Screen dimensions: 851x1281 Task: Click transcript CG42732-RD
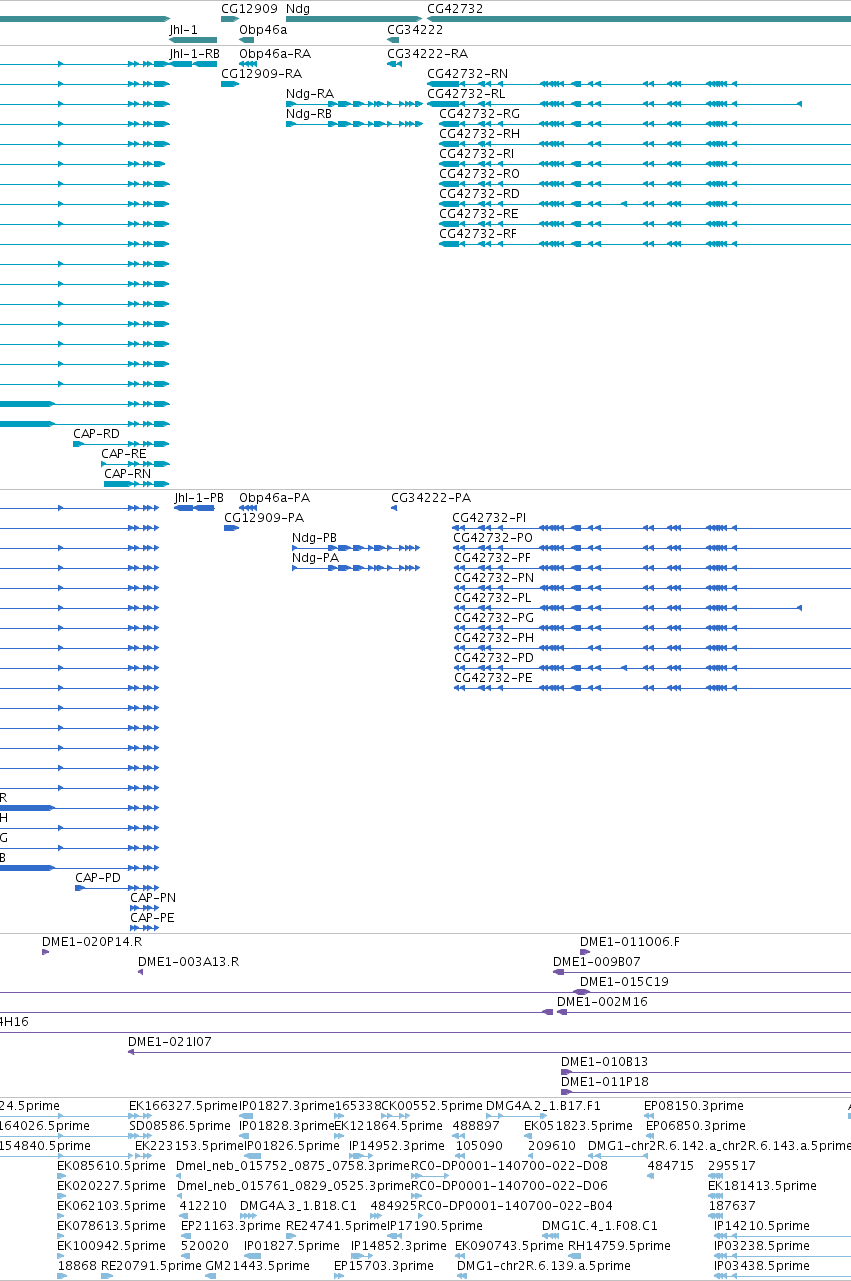(x=480, y=194)
